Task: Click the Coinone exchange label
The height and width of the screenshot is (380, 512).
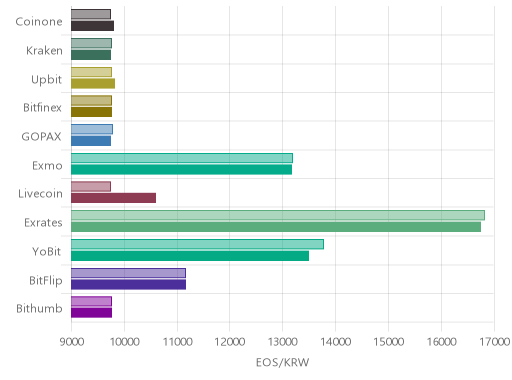Action: click(x=39, y=22)
